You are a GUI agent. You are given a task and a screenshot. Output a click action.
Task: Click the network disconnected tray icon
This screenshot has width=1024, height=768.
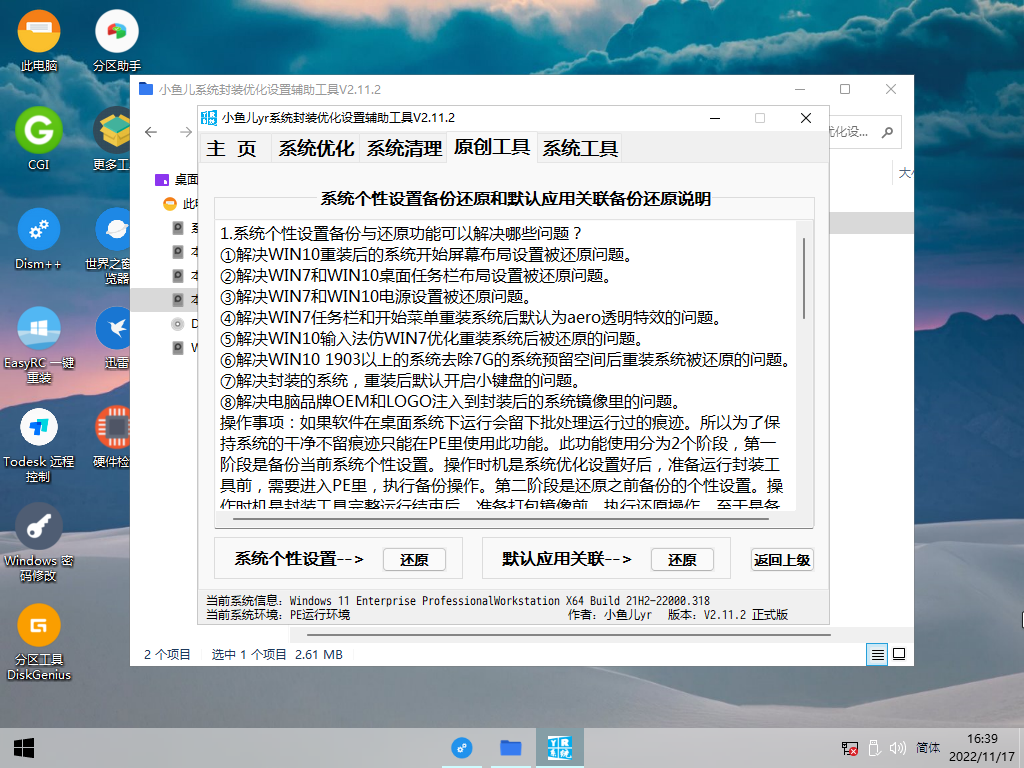coord(850,748)
